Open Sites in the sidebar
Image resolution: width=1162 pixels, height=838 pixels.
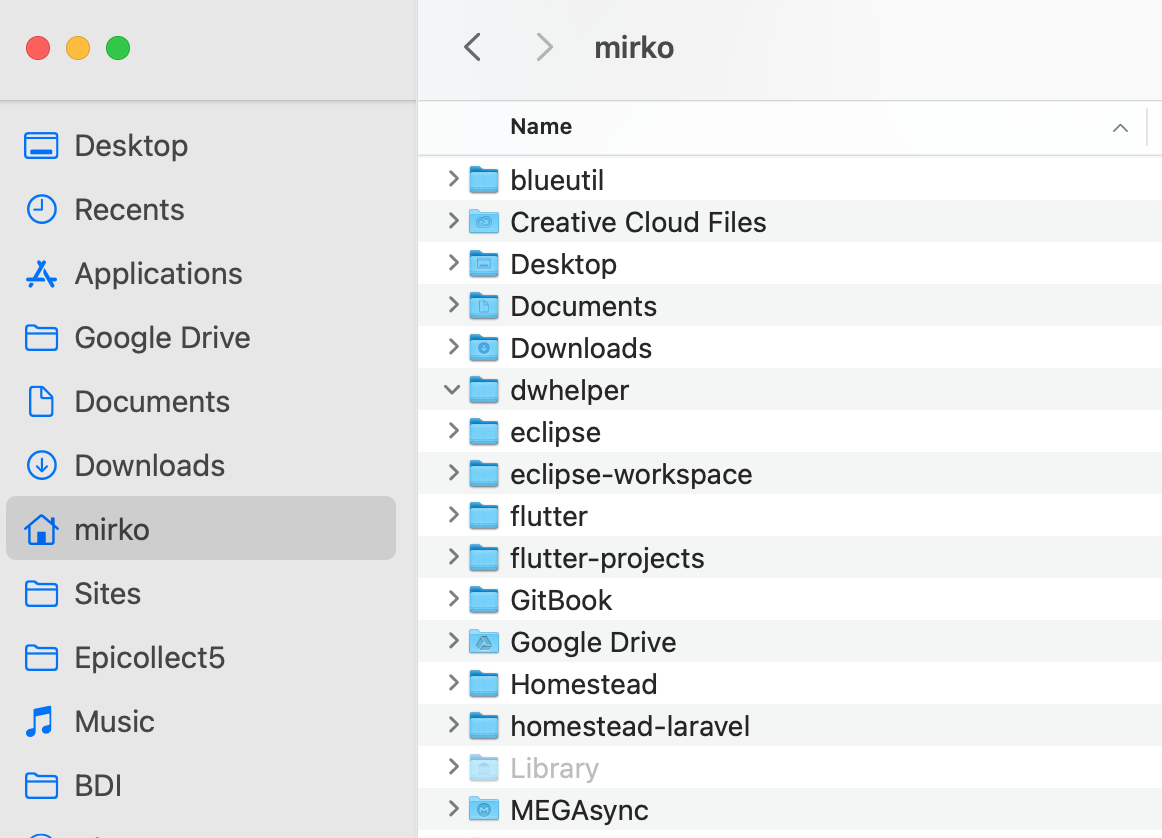click(x=107, y=594)
